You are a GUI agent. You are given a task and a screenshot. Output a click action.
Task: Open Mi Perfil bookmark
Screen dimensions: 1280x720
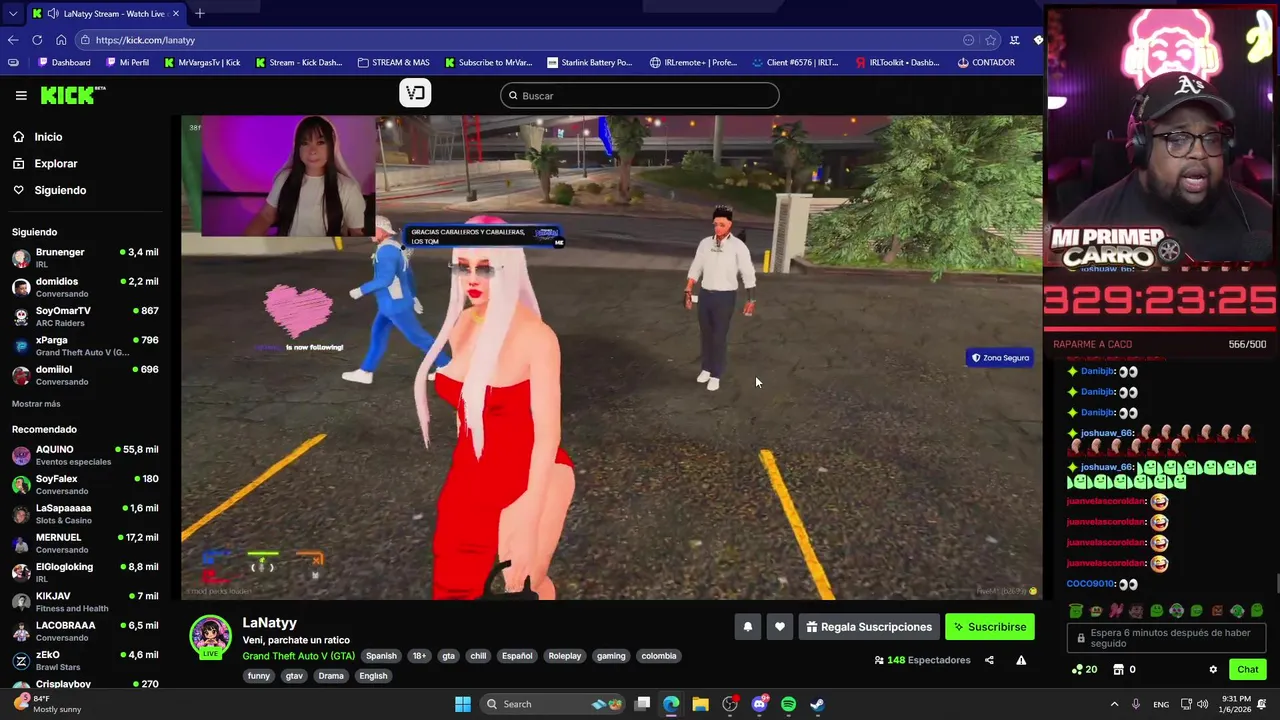126,62
